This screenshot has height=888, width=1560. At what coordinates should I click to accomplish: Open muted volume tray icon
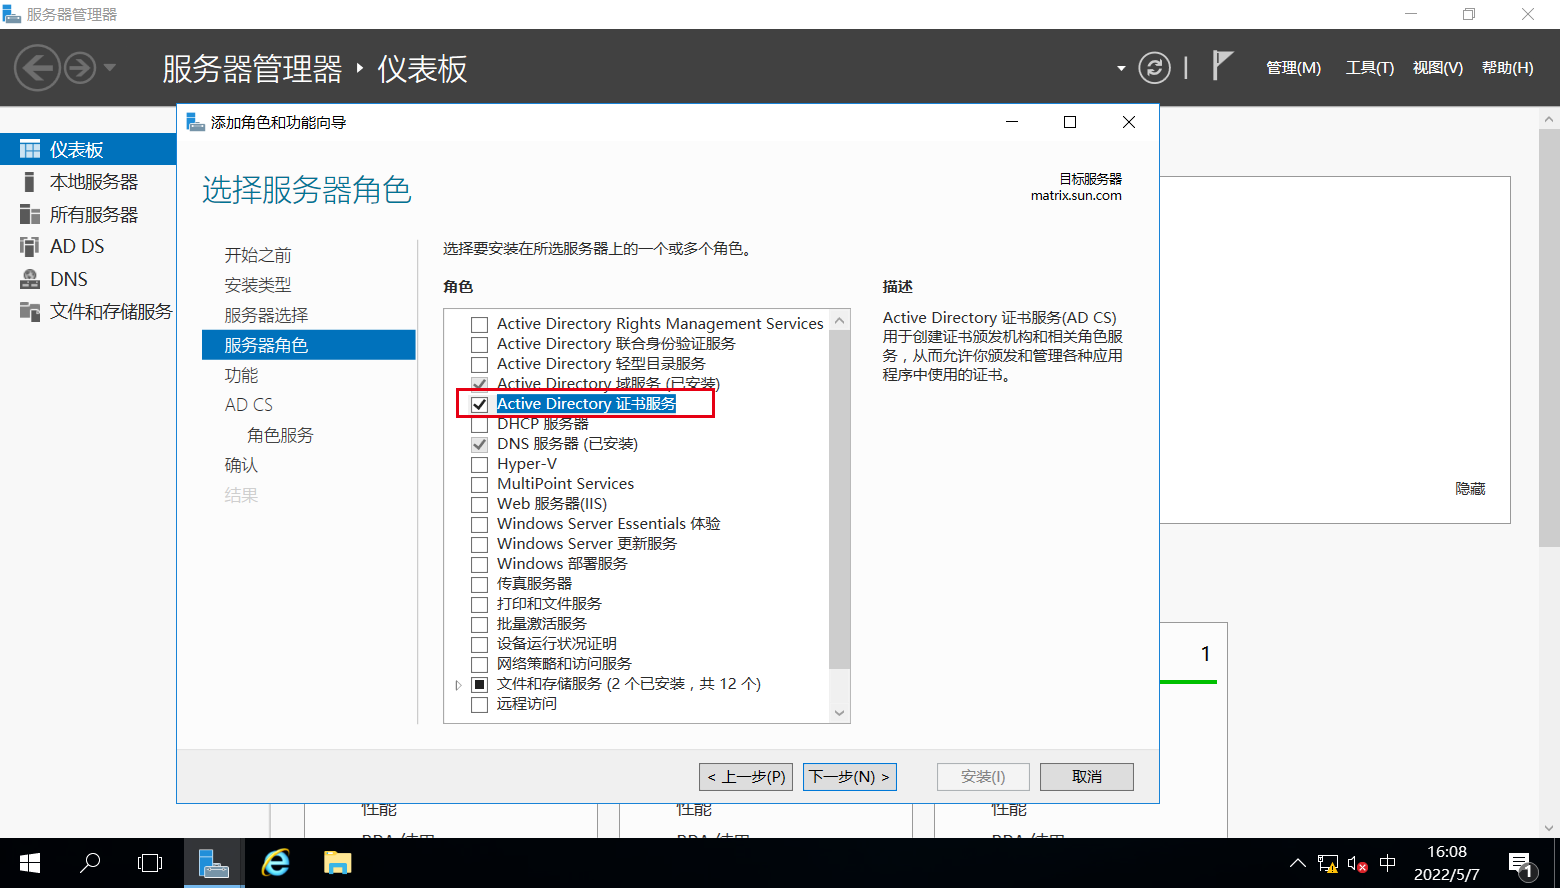(x=1357, y=864)
